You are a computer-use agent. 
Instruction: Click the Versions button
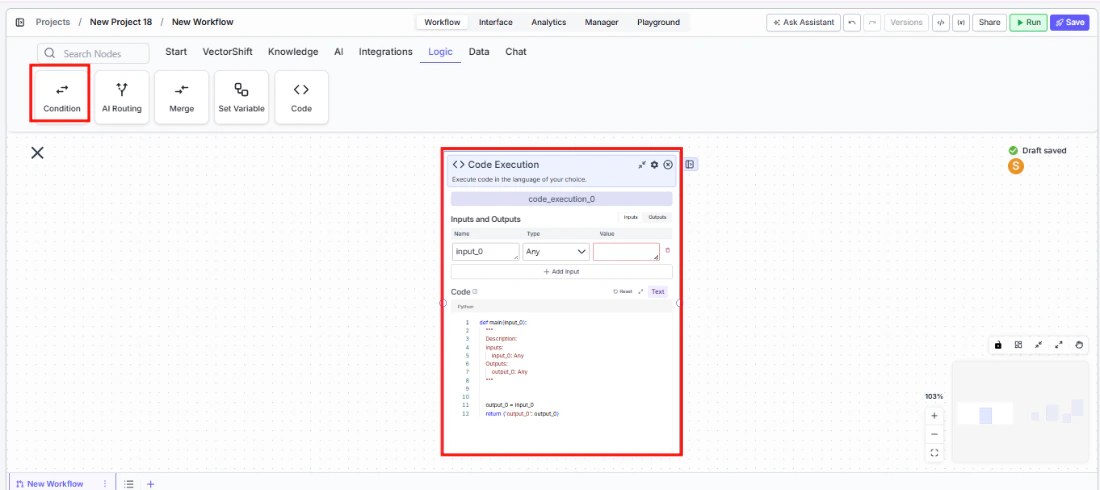[x=906, y=22]
